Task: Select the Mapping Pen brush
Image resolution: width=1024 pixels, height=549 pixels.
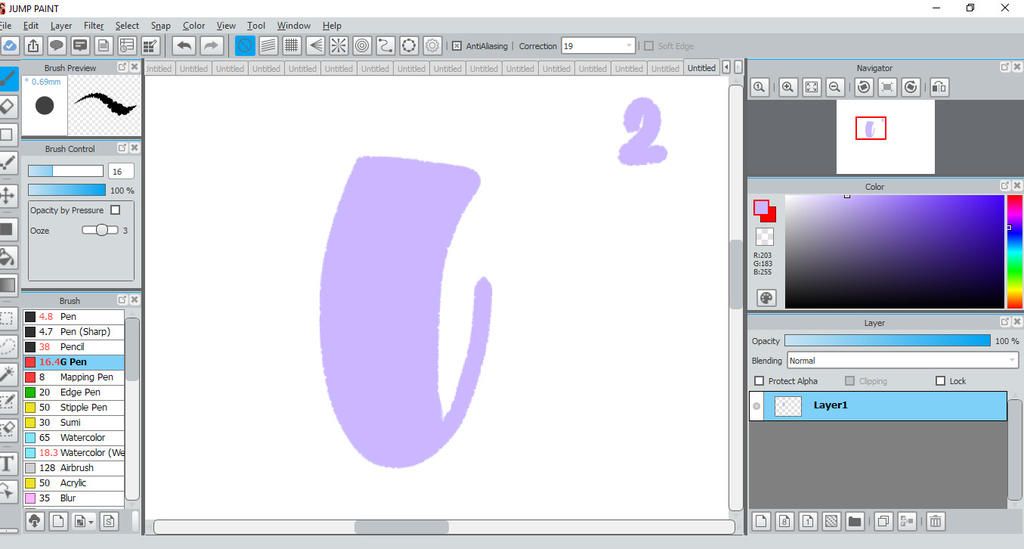Action: 74,377
